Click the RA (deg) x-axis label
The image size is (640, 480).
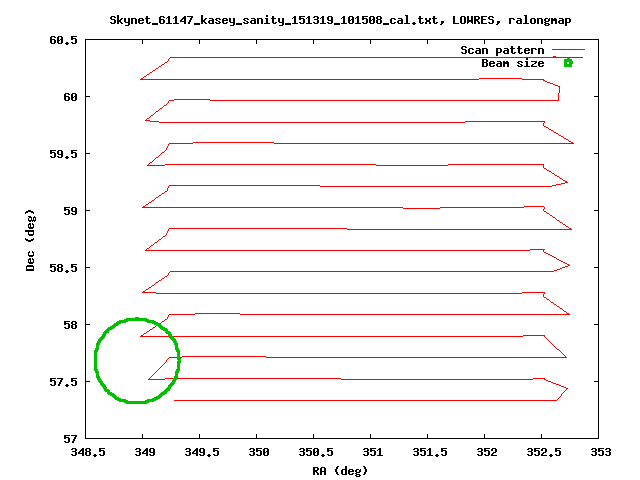[x=341, y=470]
